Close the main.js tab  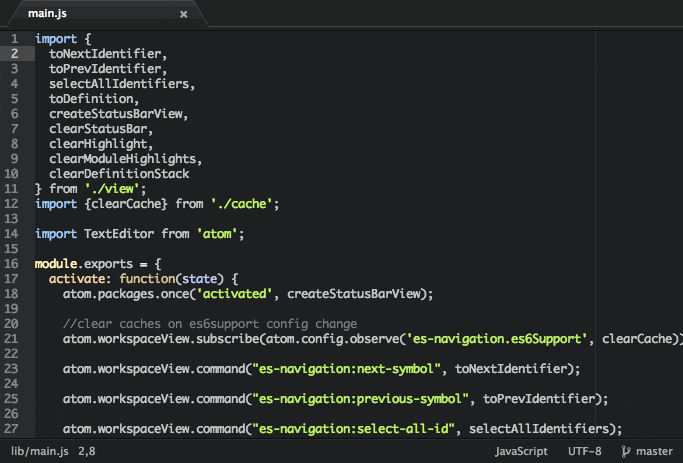coord(183,15)
